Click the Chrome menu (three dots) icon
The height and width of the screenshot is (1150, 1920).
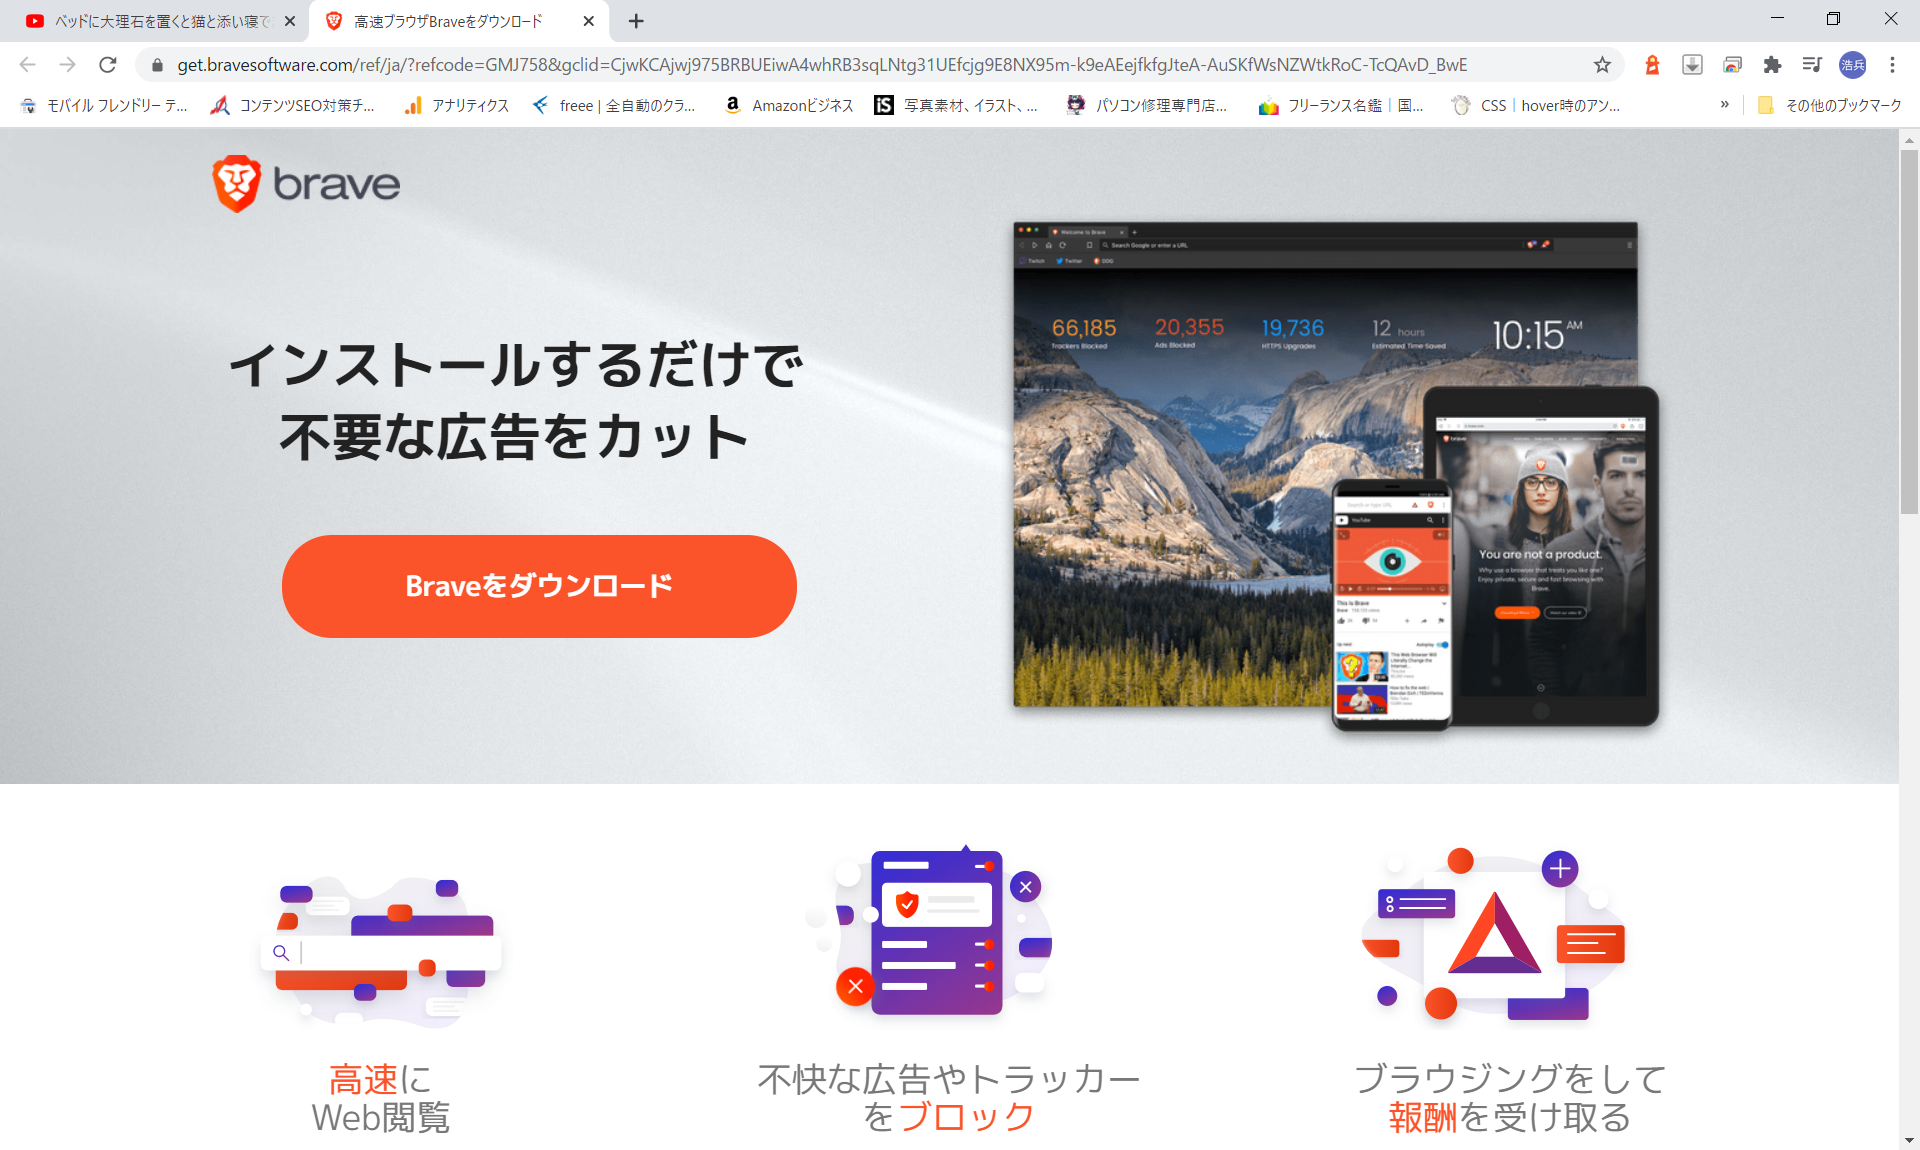coord(1893,64)
